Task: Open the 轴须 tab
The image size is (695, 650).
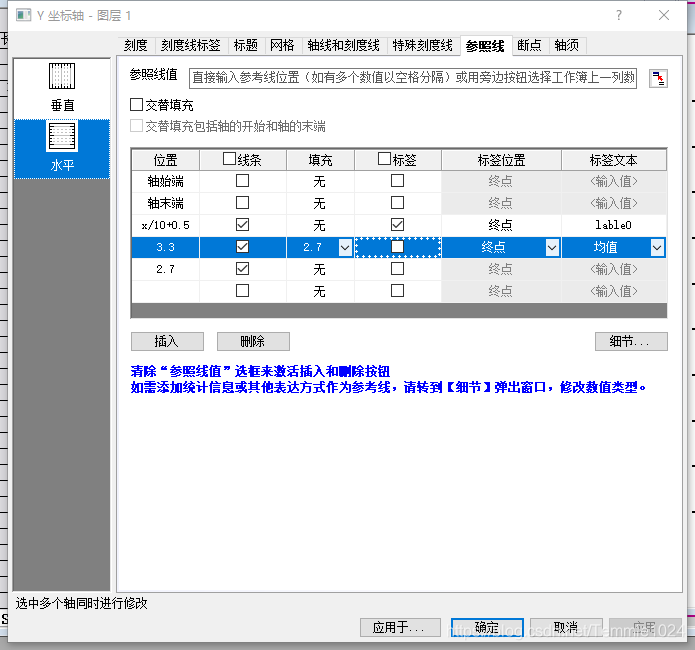Action: [567, 45]
